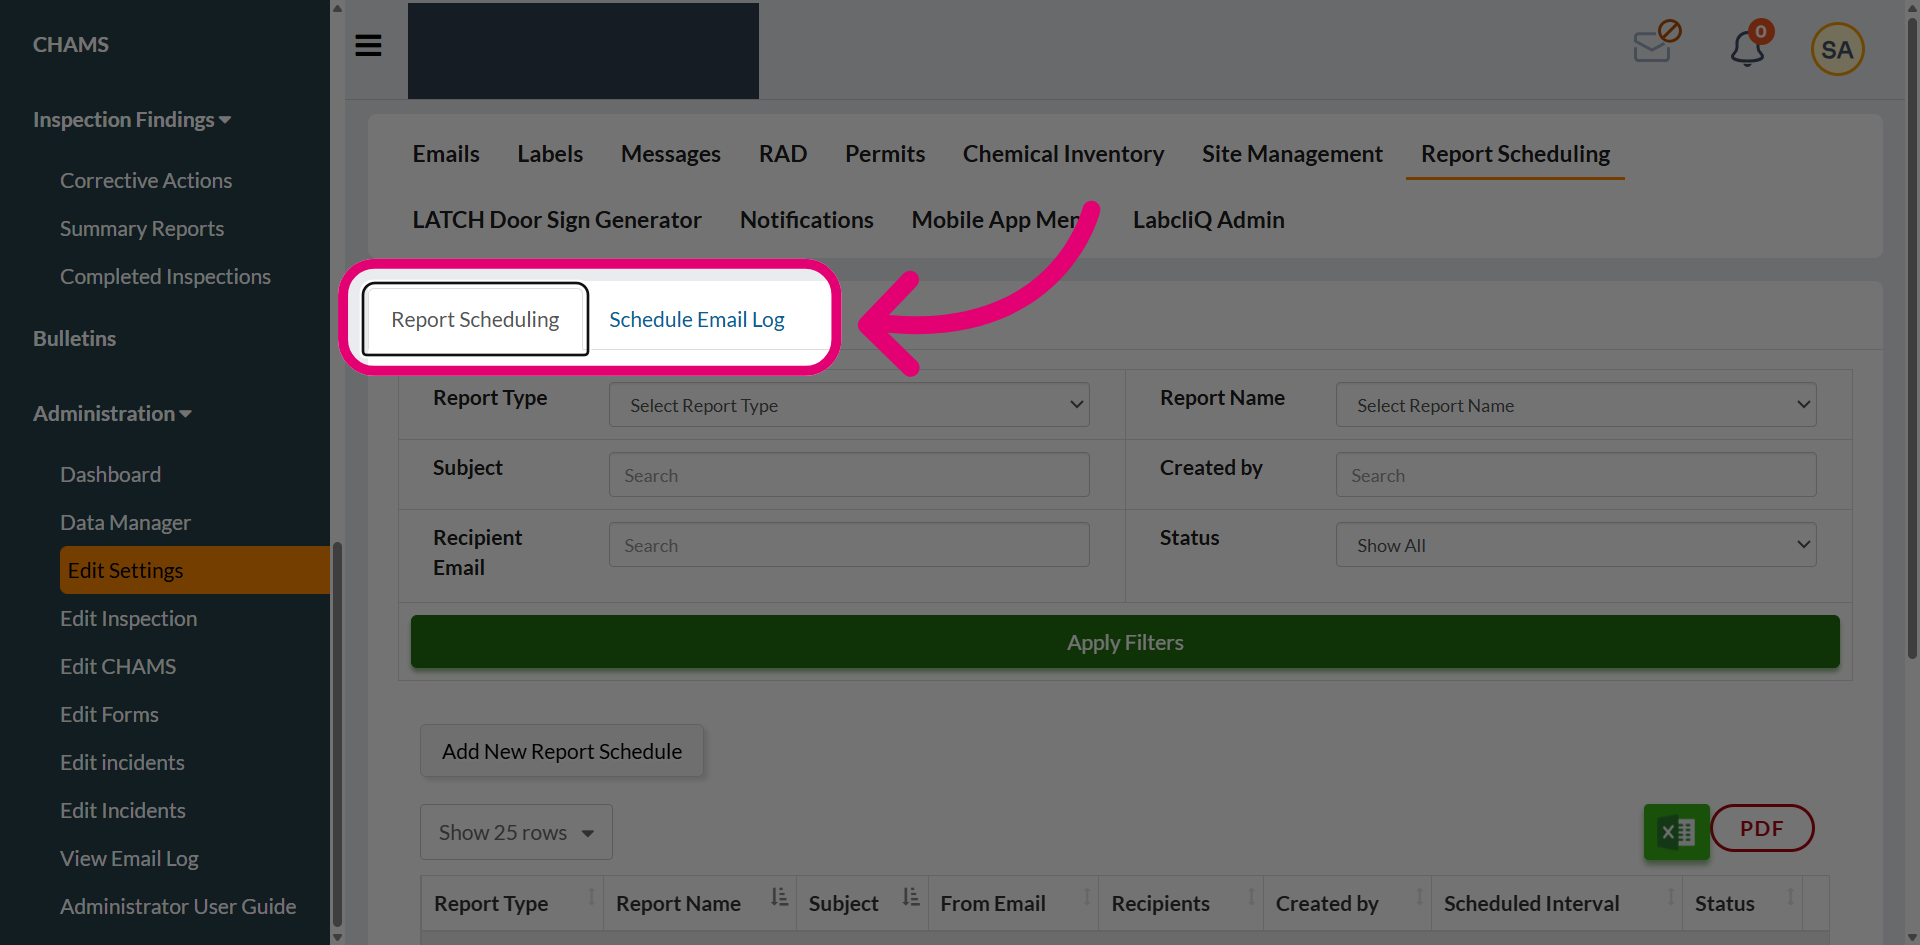
Task: Open LATCH Door Sign Generator tab
Action: click(x=557, y=220)
